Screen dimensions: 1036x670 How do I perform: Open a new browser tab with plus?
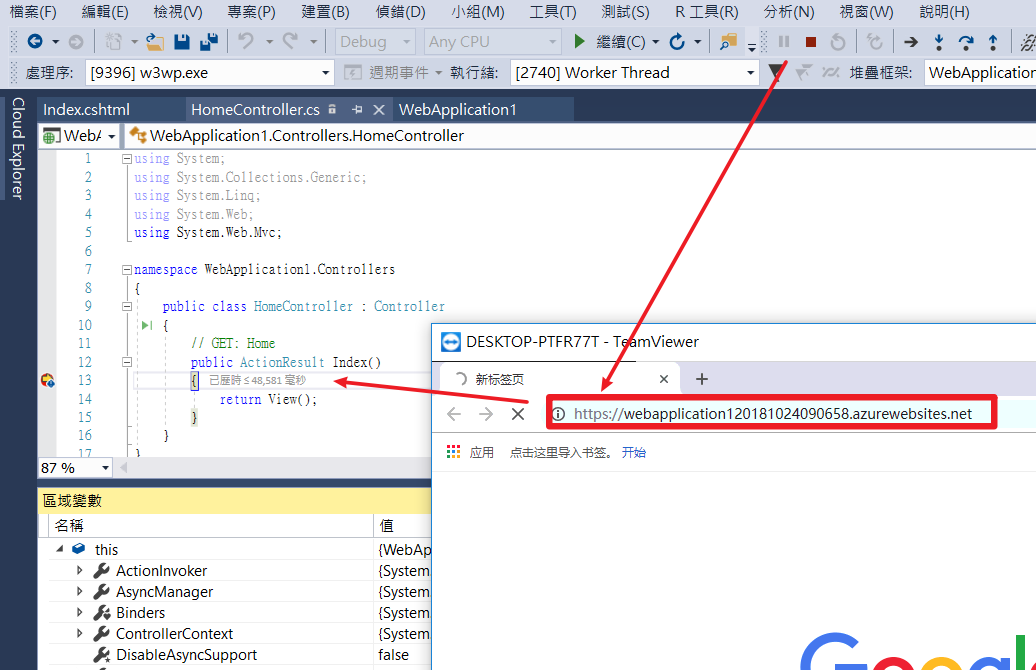pos(702,379)
